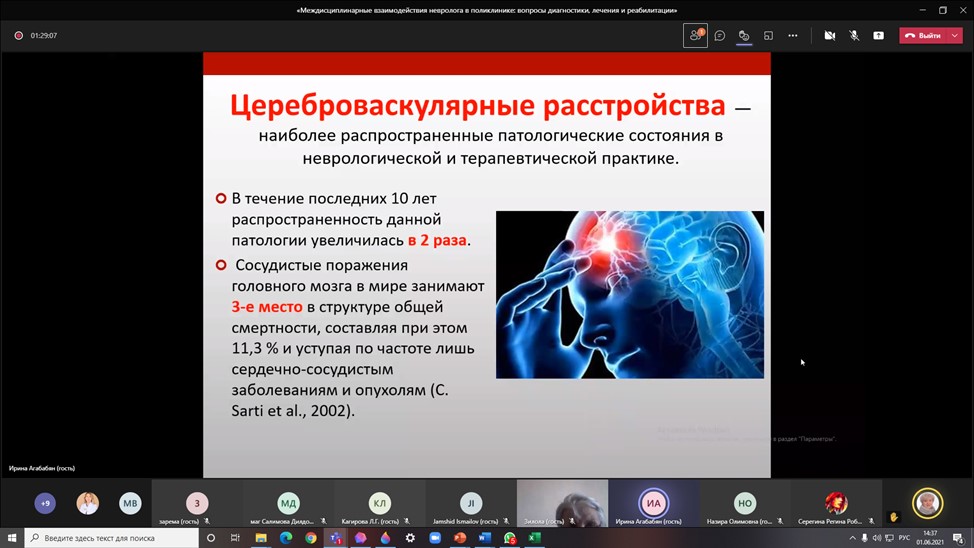Toggle the camera on
This screenshot has height=548, width=974.
coord(829,35)
